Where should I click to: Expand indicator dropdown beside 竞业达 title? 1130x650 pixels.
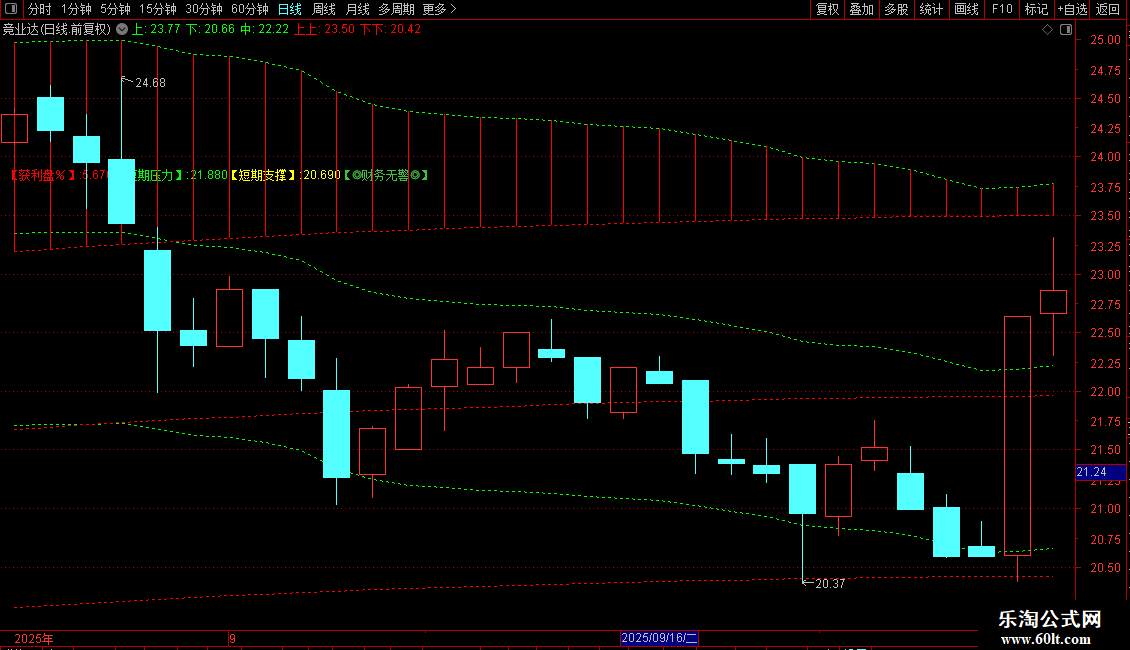(x=122, y=29)
